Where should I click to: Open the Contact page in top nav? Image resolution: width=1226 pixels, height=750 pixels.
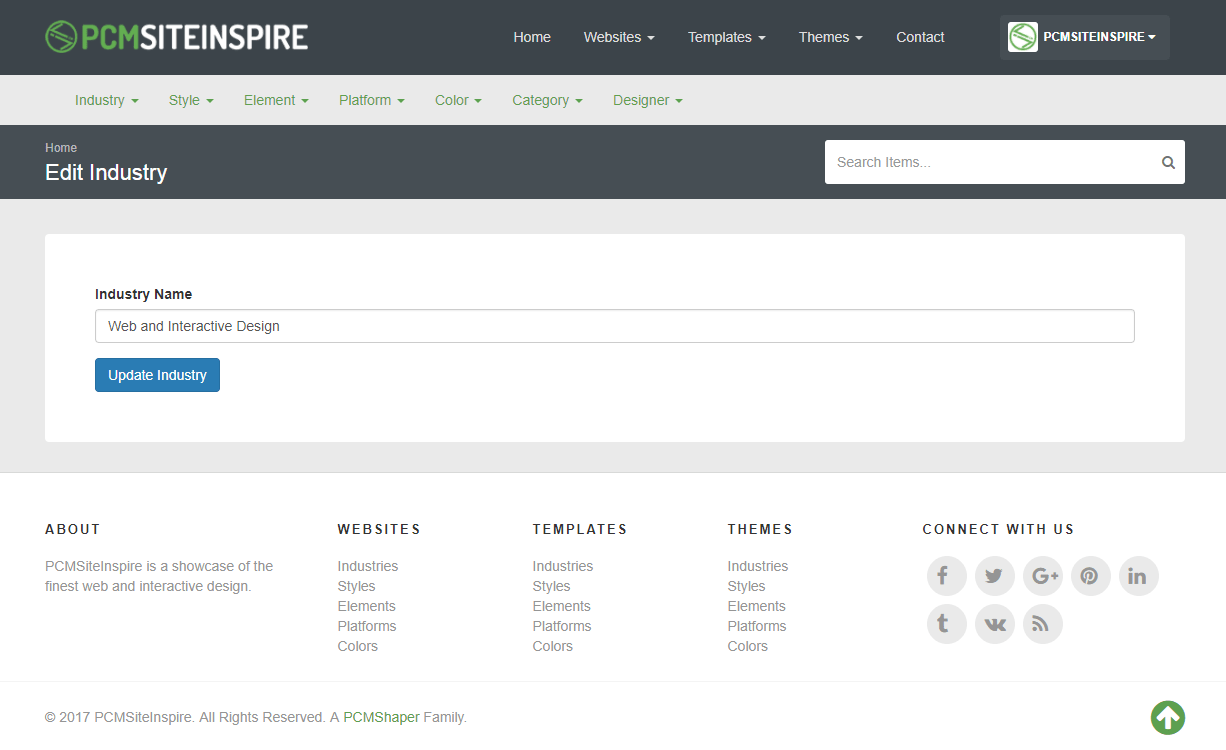tap(920, 37)
